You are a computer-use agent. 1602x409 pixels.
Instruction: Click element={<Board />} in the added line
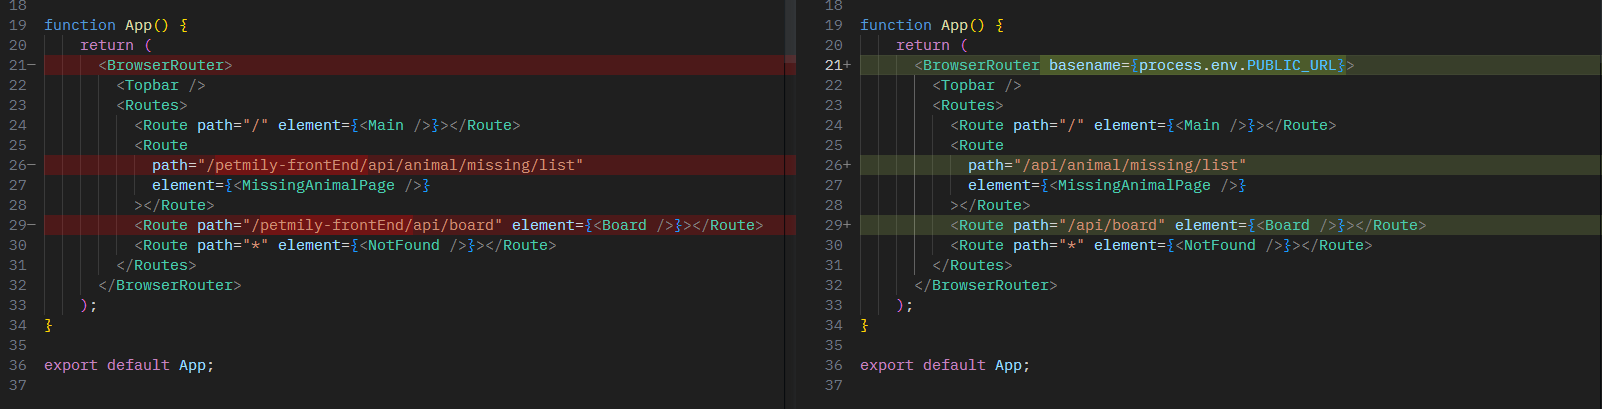pos(1260,225)
